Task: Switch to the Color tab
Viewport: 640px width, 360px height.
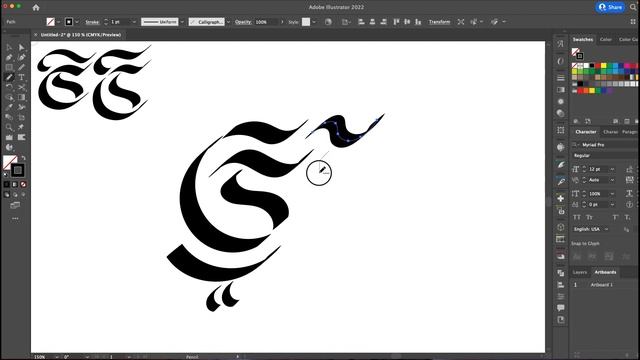Action: [606, 40]
